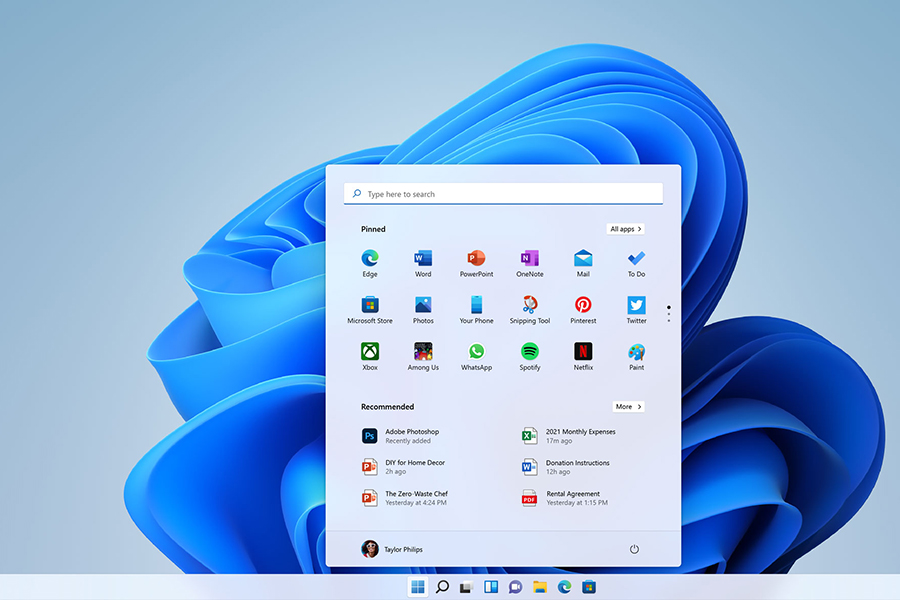Expand the All apps list
This screenshot has height=600, width=900.
click(x=625, y=229)
